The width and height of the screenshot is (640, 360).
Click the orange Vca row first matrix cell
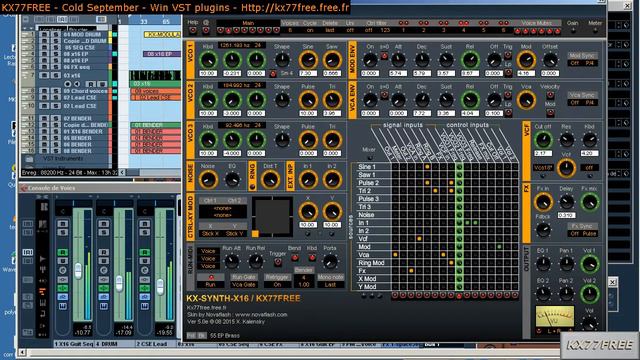tap(395, 255)
